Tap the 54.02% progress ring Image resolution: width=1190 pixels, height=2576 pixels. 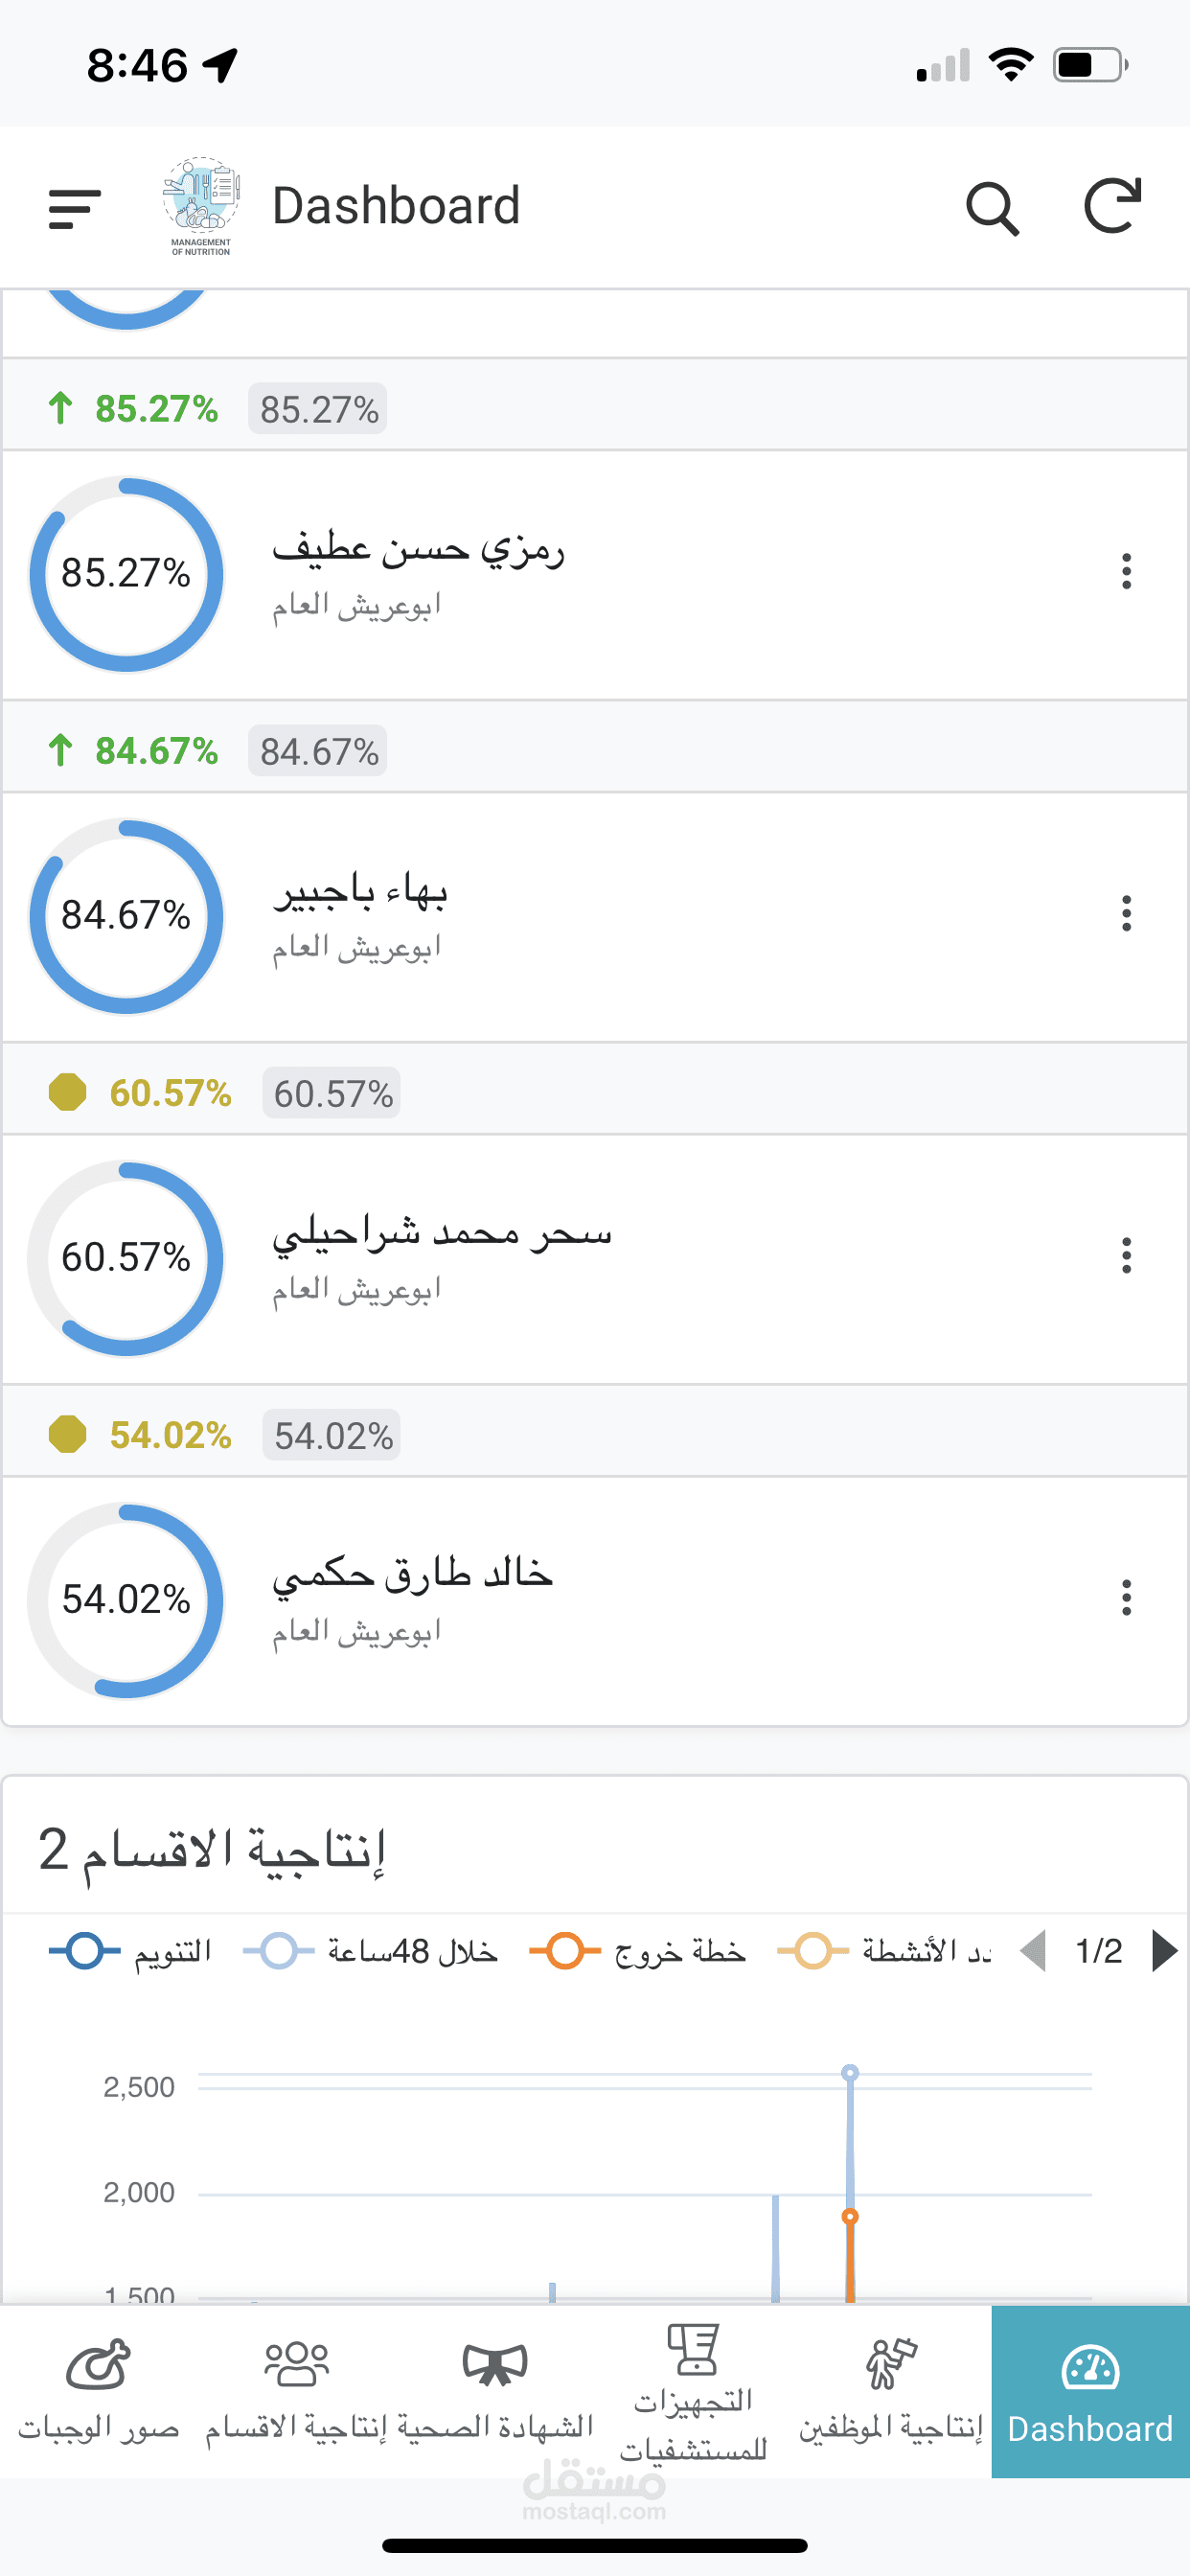[126, 1599]
